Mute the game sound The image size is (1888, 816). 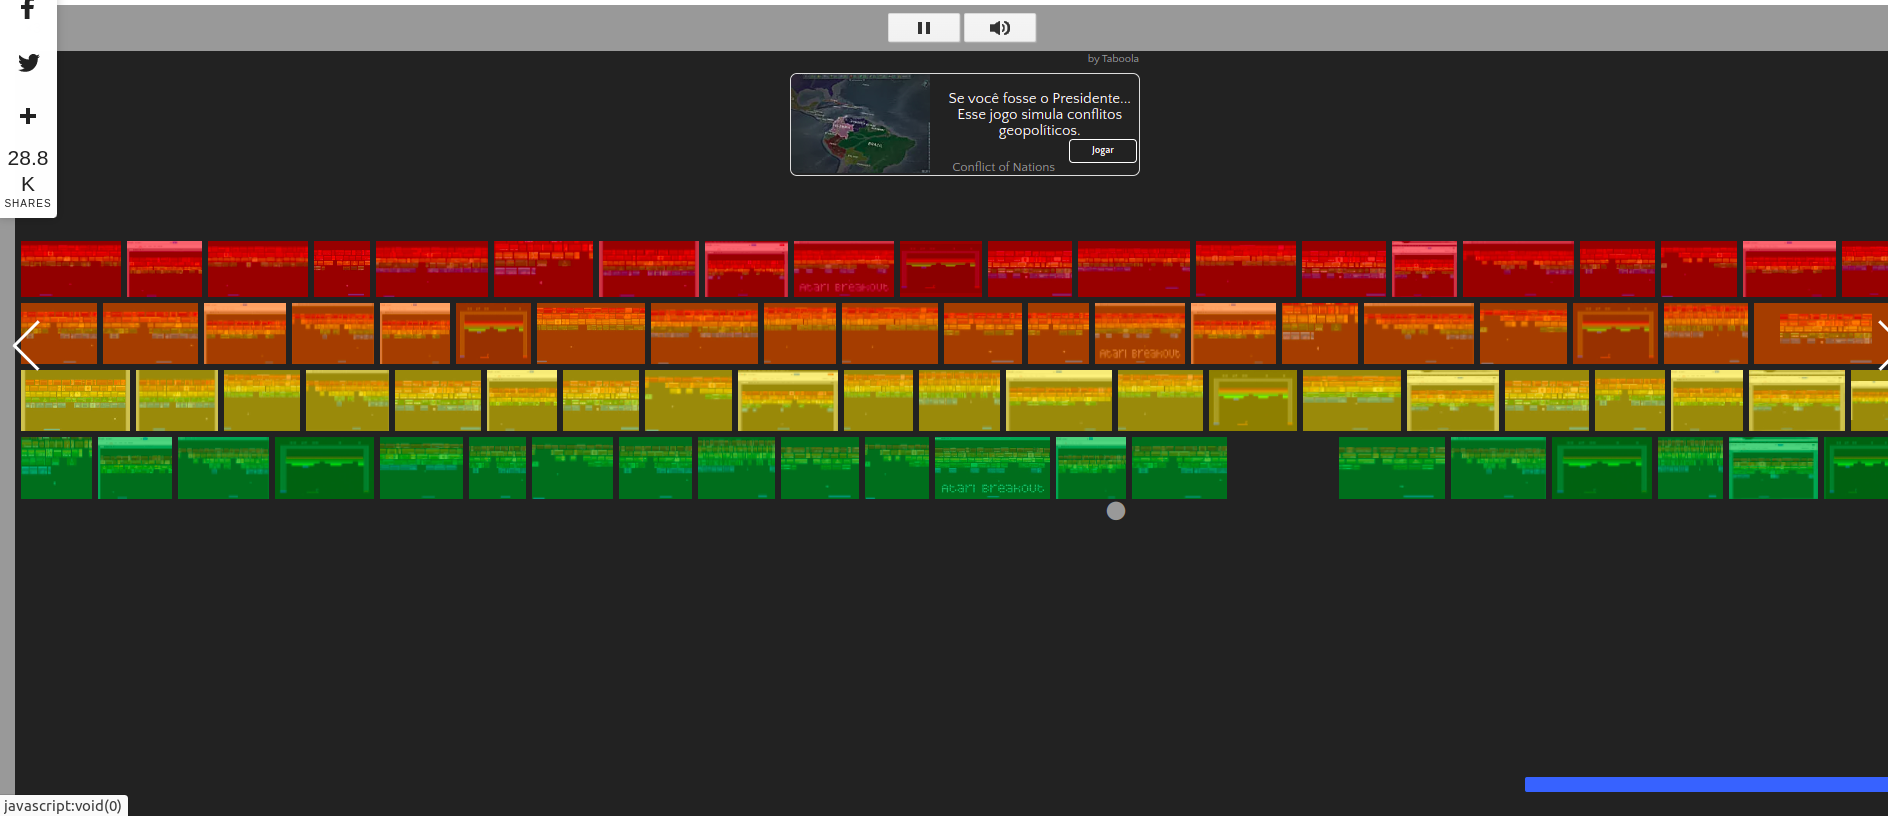pos(999,28)
